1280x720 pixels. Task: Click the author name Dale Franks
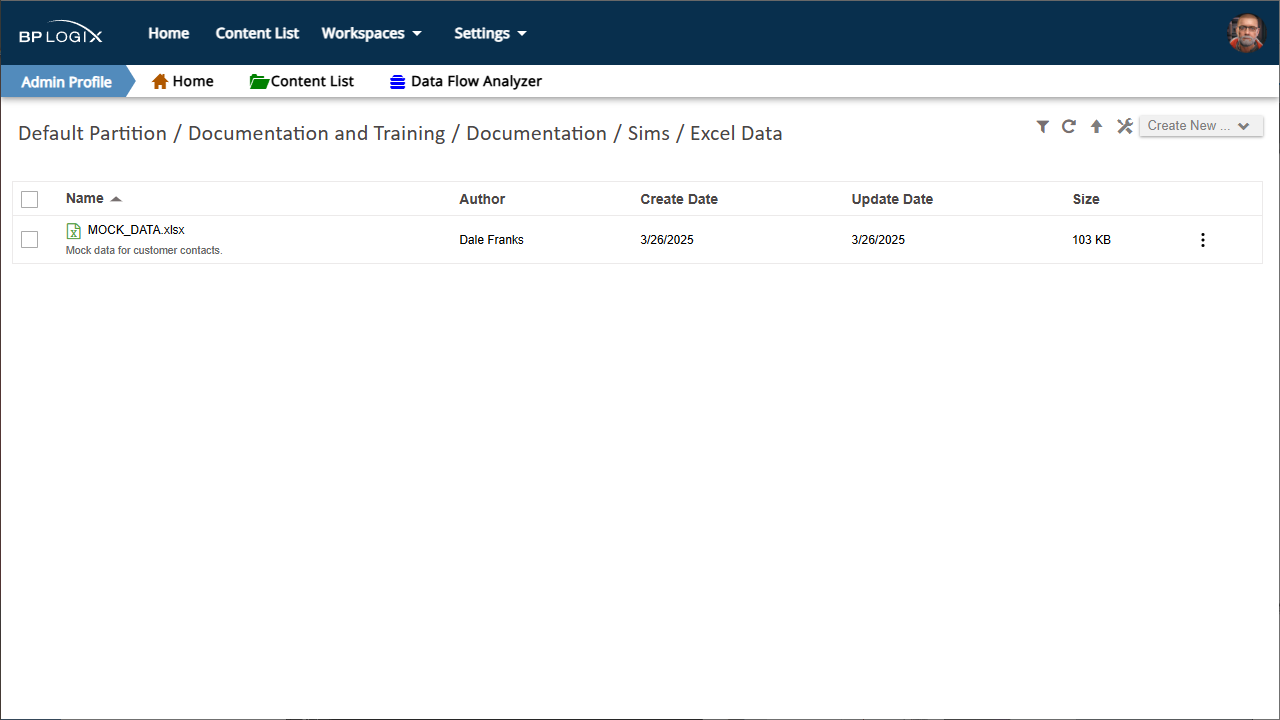coord(491,240)
